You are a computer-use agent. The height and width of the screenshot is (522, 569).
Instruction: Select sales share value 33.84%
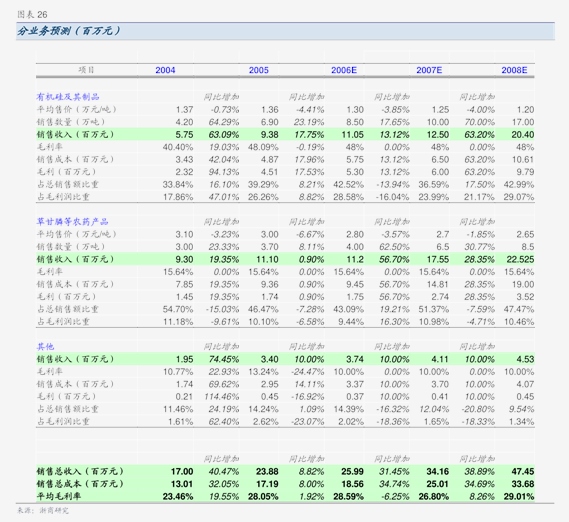pyautogui.click(x=178, y=184)
